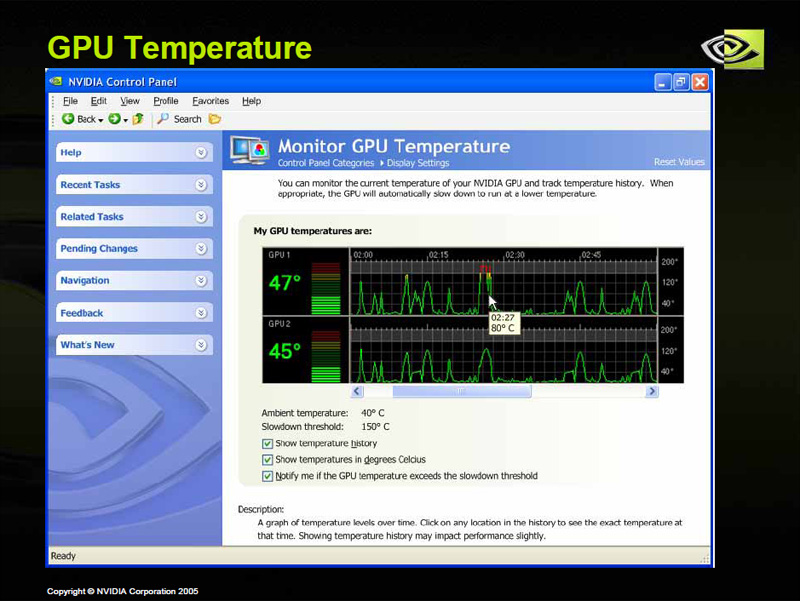Click the green Forward arrow icon
Image resolution: width=800 pixels, height=601 pixels.
coord(114,119)
